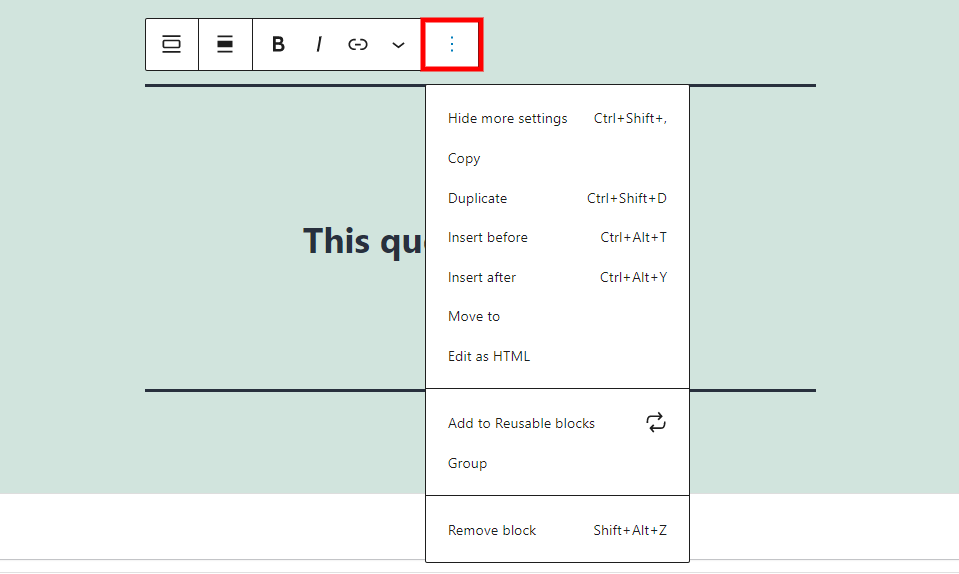Click into the pullquote text 'This qu'
This screenshot has width=959, height=574.
[364, 241]
